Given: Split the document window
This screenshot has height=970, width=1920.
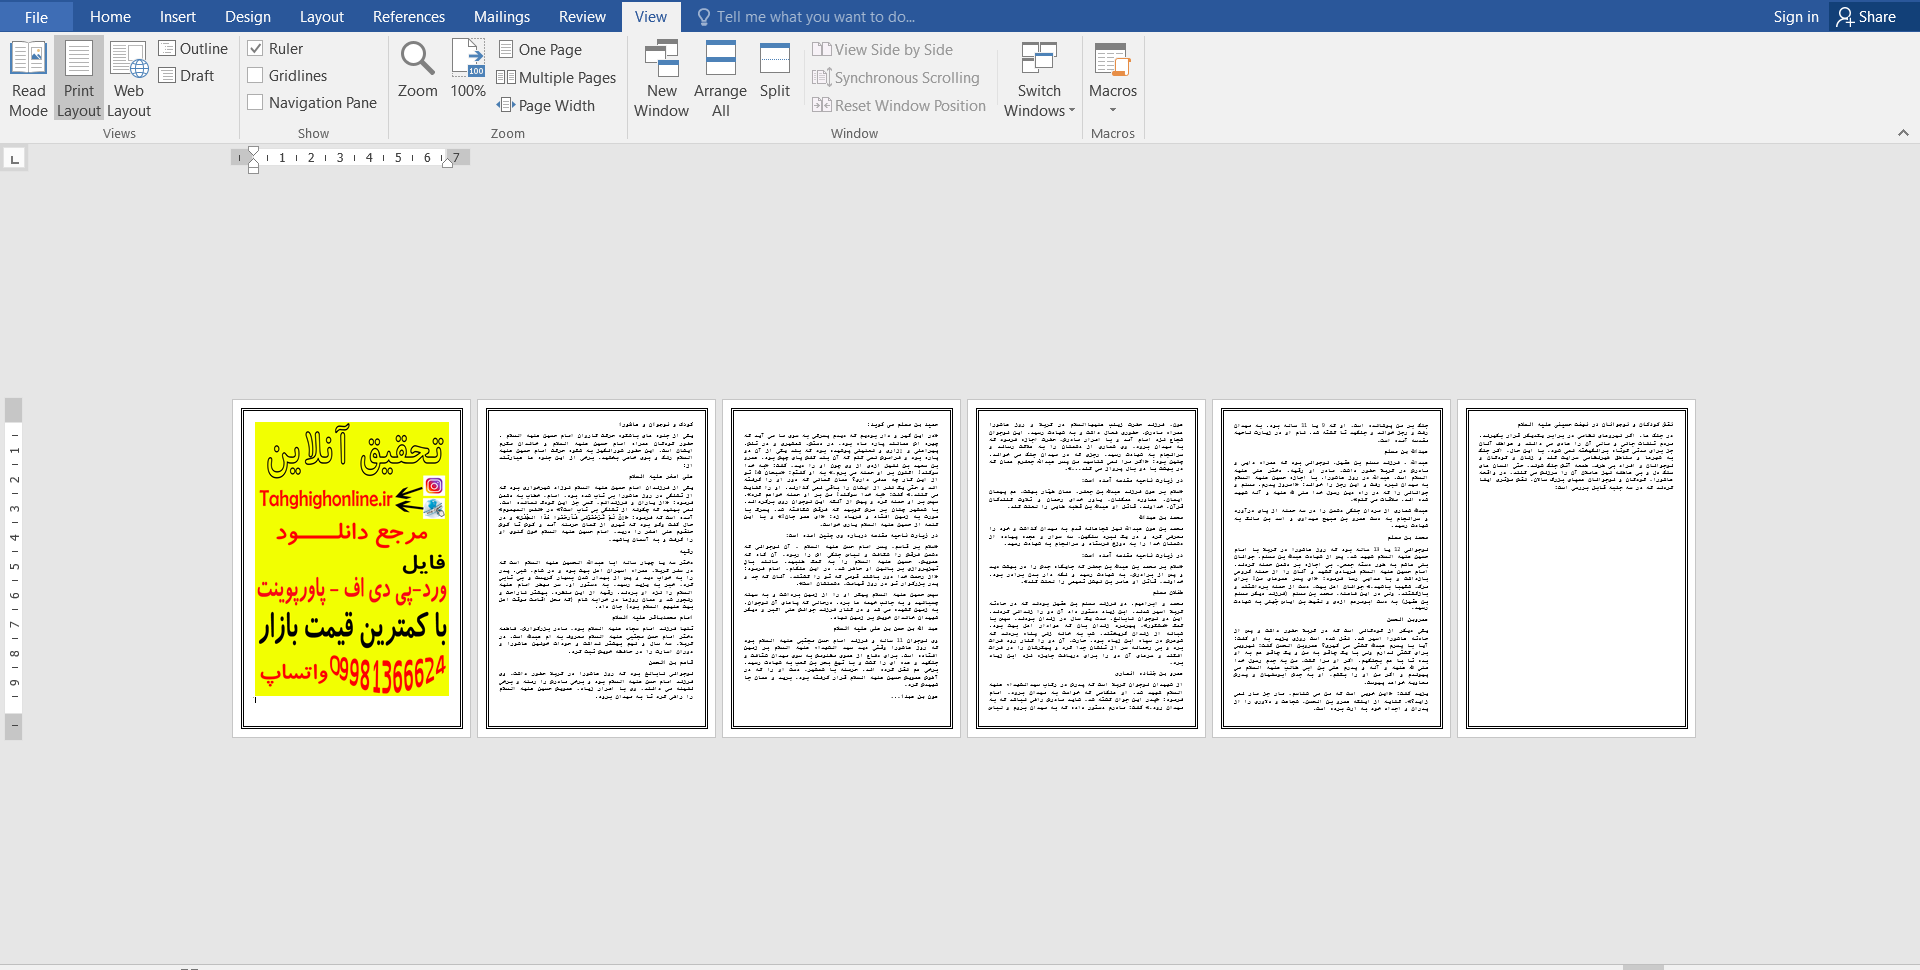Looking at the screenshot, I should click(775, 69).
